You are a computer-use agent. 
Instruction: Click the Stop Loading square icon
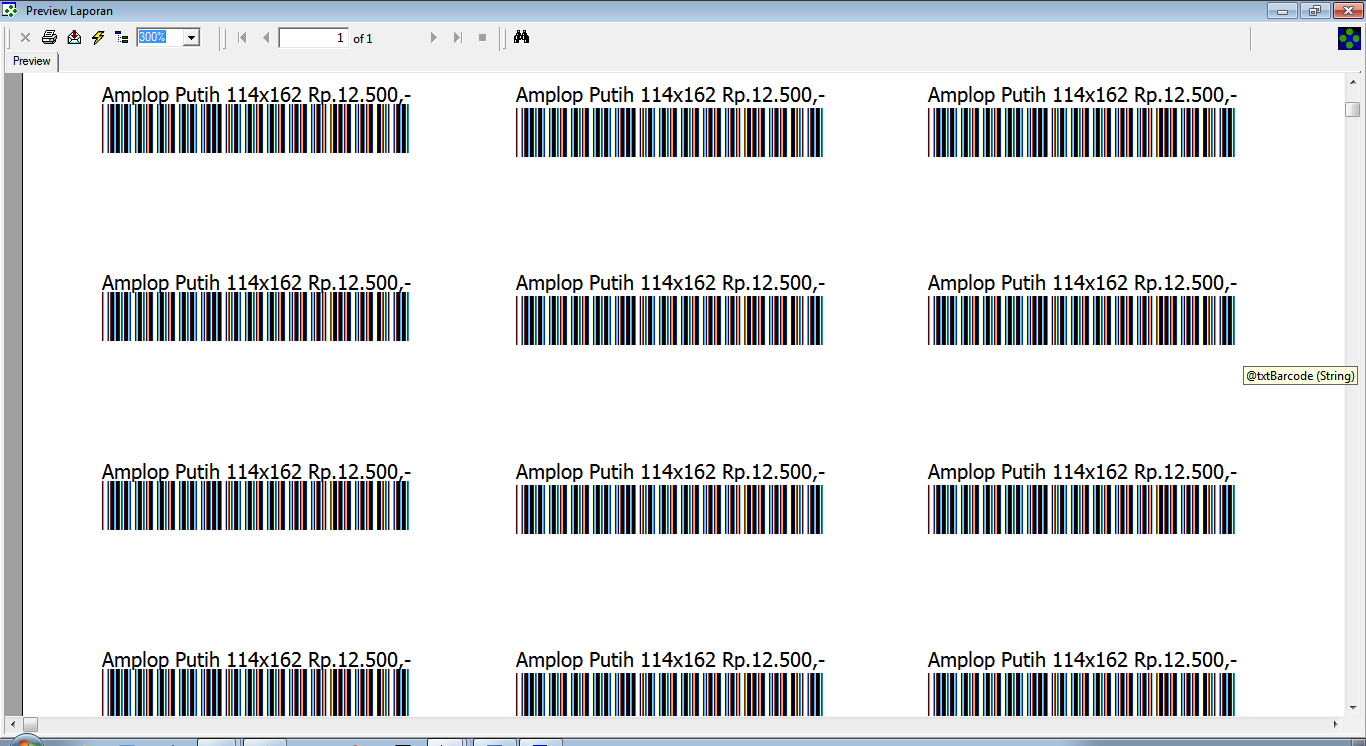[482, 38]
